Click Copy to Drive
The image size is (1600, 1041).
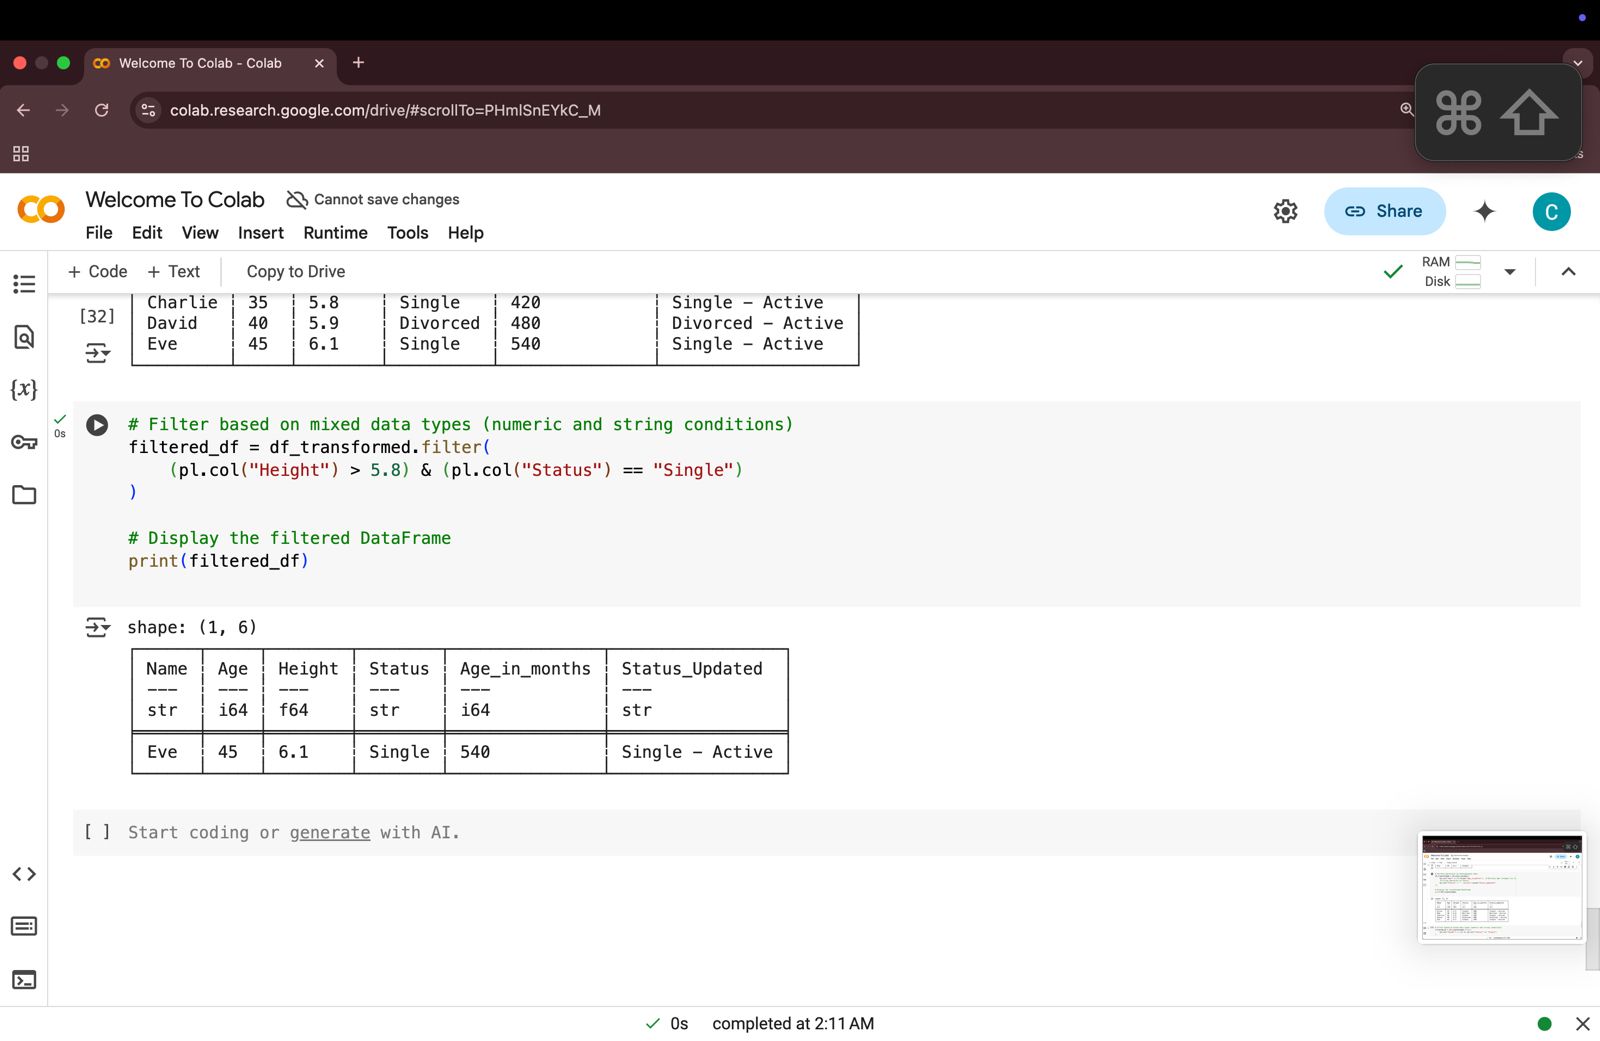coord(296,272)
